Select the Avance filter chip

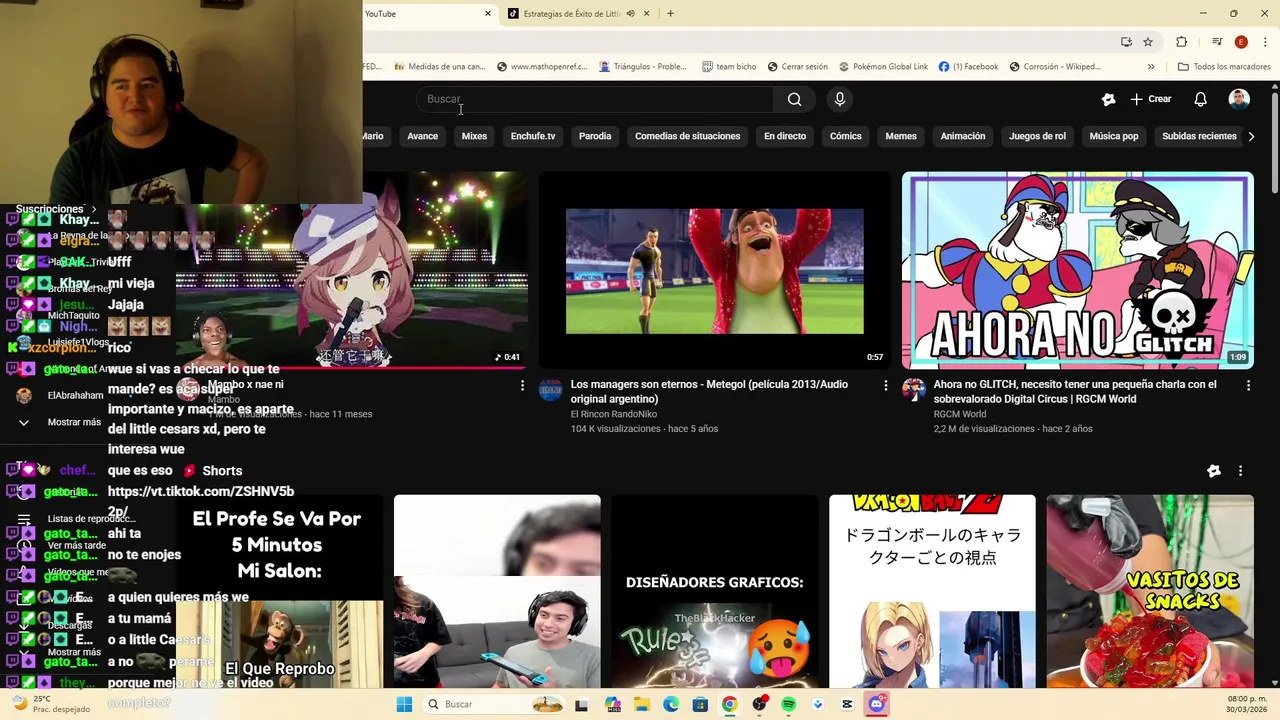tap(422, 136)
